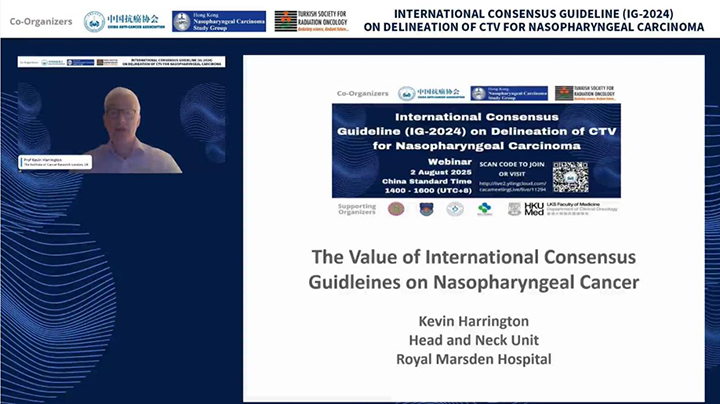Screen dimensions: 720x404
Task: Click the blue shield supporting organizer crest
Action: pyautogui.click(x=426, y=209)
